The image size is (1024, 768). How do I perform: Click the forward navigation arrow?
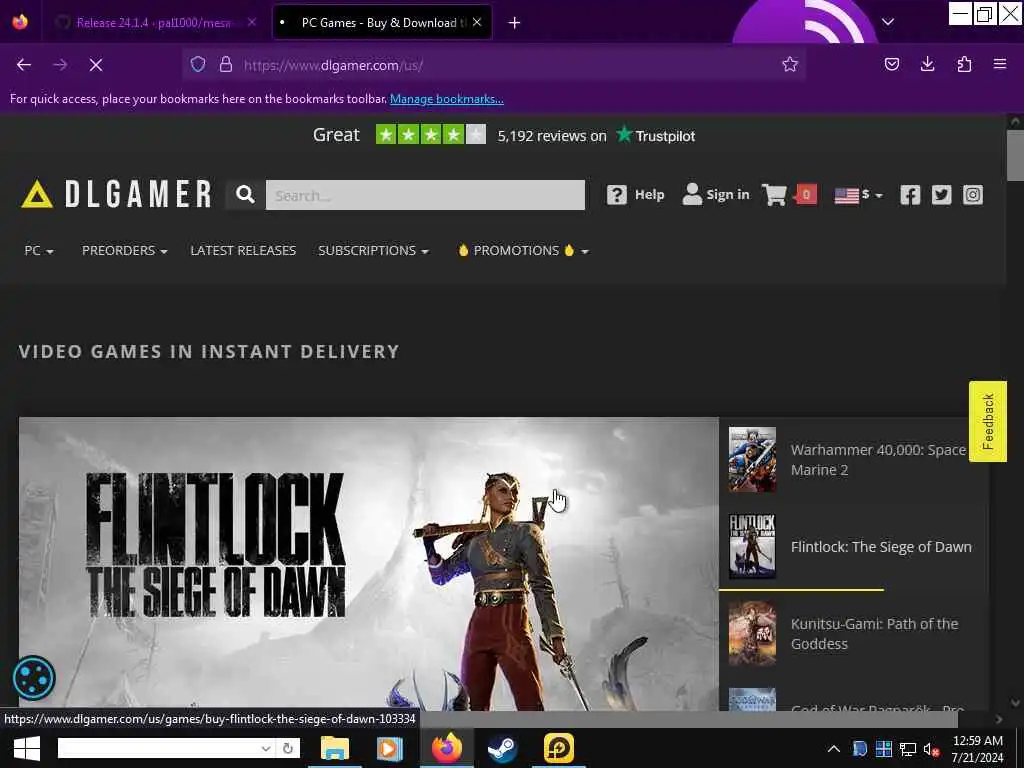pos(60,65)
